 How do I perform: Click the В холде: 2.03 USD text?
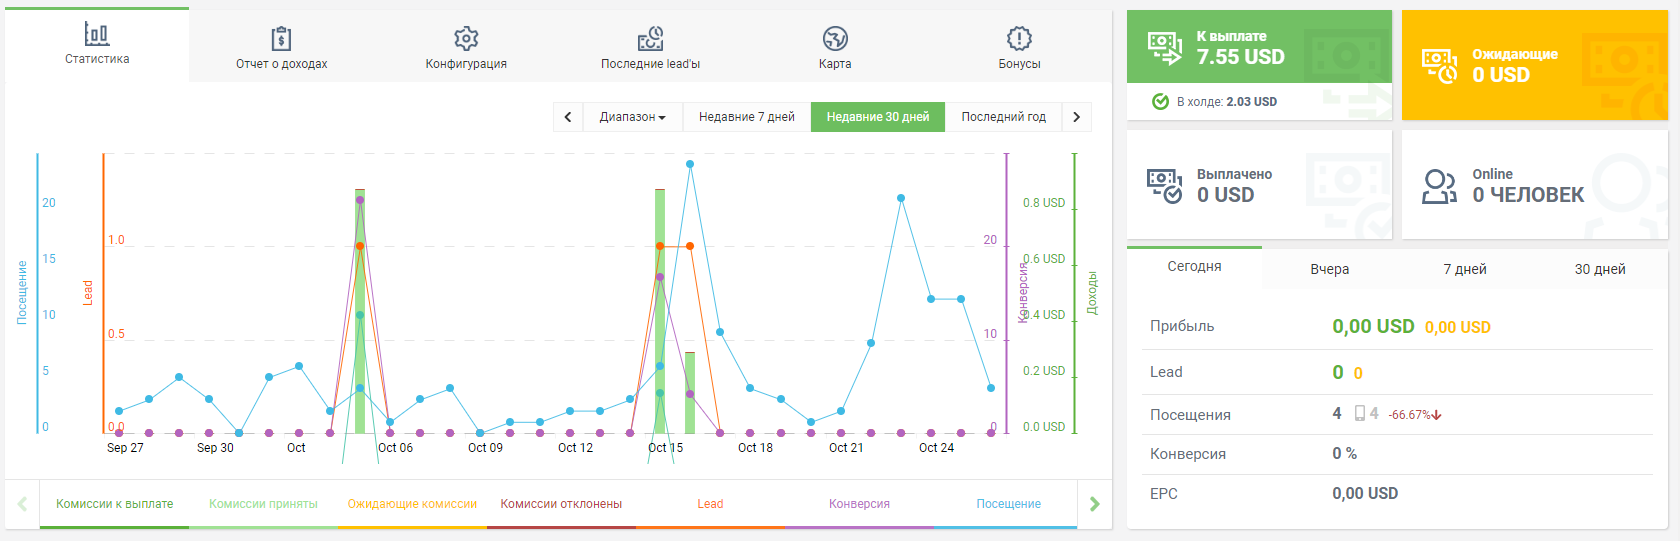(1226, 102)
